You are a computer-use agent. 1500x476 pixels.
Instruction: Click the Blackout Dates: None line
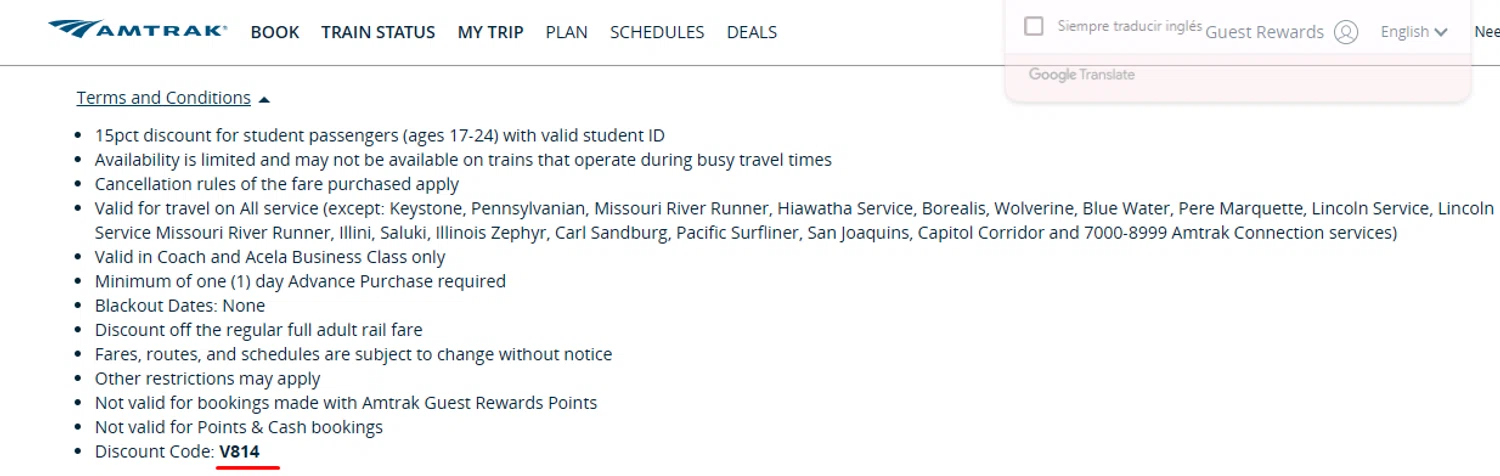pos(180,306)
